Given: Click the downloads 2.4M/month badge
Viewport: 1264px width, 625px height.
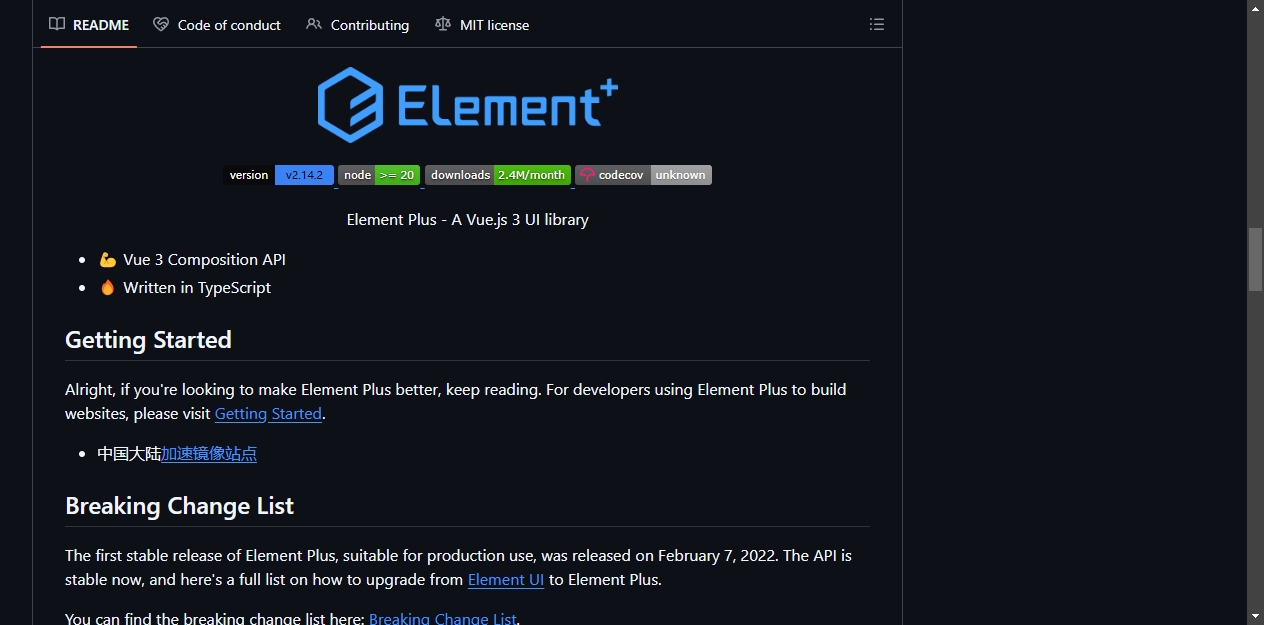Looking at the screenshot, I should 498,175.
